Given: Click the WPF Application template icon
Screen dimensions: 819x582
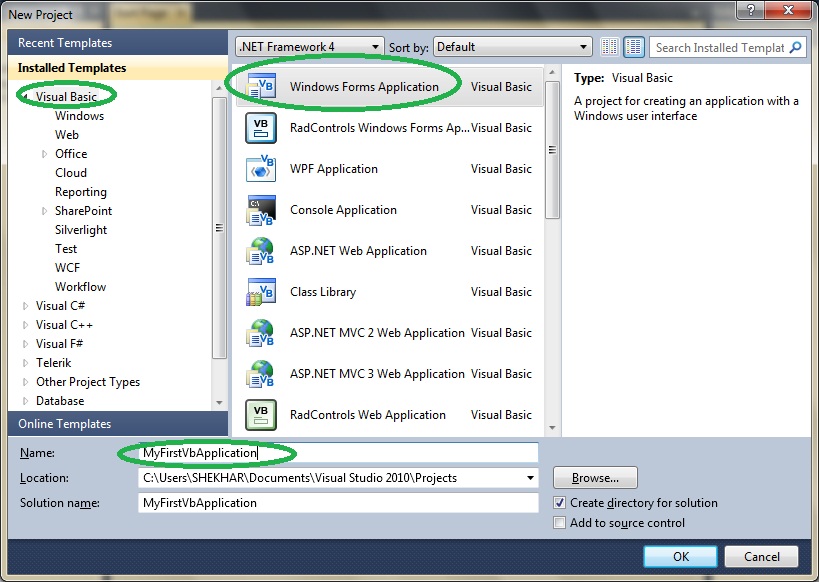Looking at the screenshot, I should [x=261, y=169].
